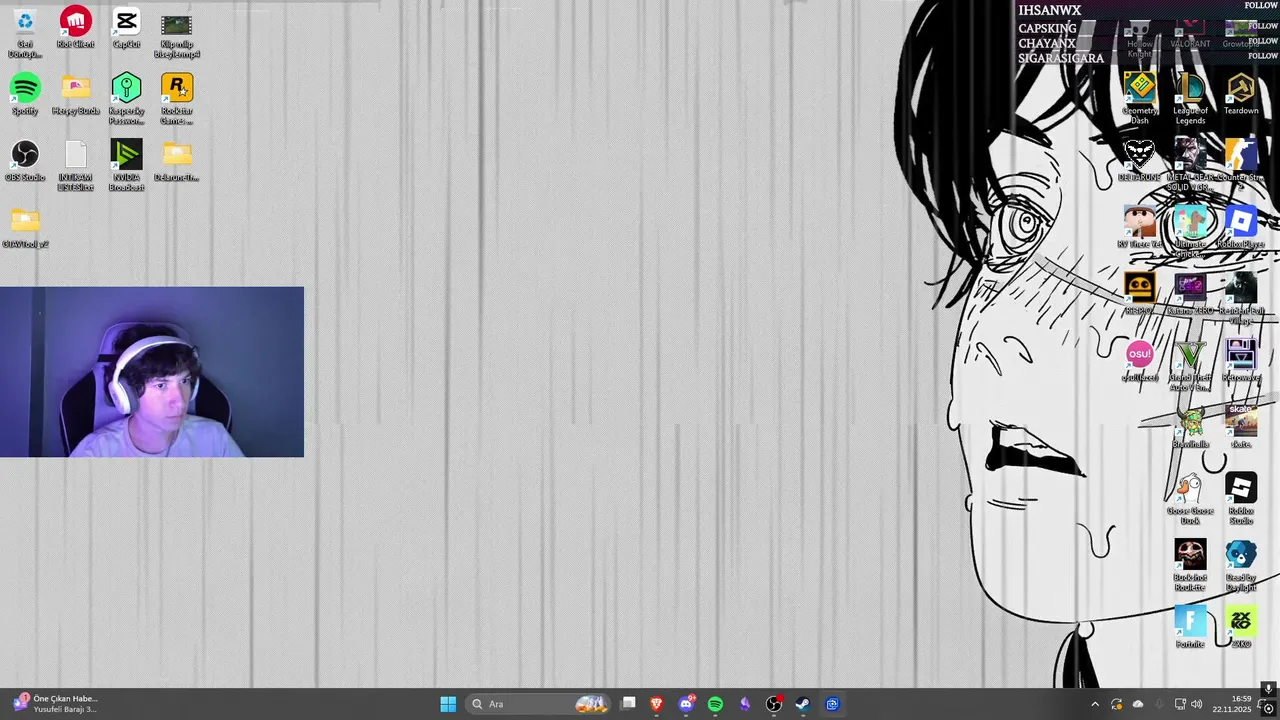Launch osu!(lazer) shortcut
Image resolution: width=1280 pixels, height=720 pixels.
click(x=1139, y=361)
